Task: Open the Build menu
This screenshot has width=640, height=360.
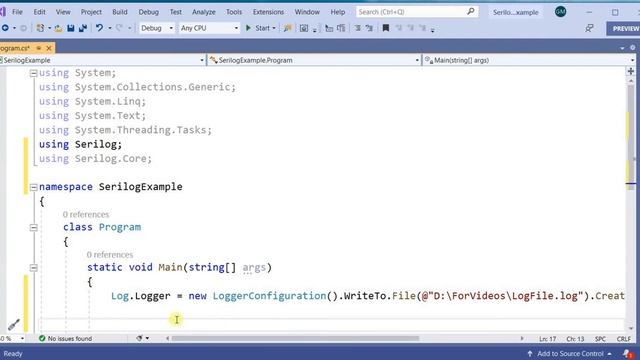Action: coord(120,12)
